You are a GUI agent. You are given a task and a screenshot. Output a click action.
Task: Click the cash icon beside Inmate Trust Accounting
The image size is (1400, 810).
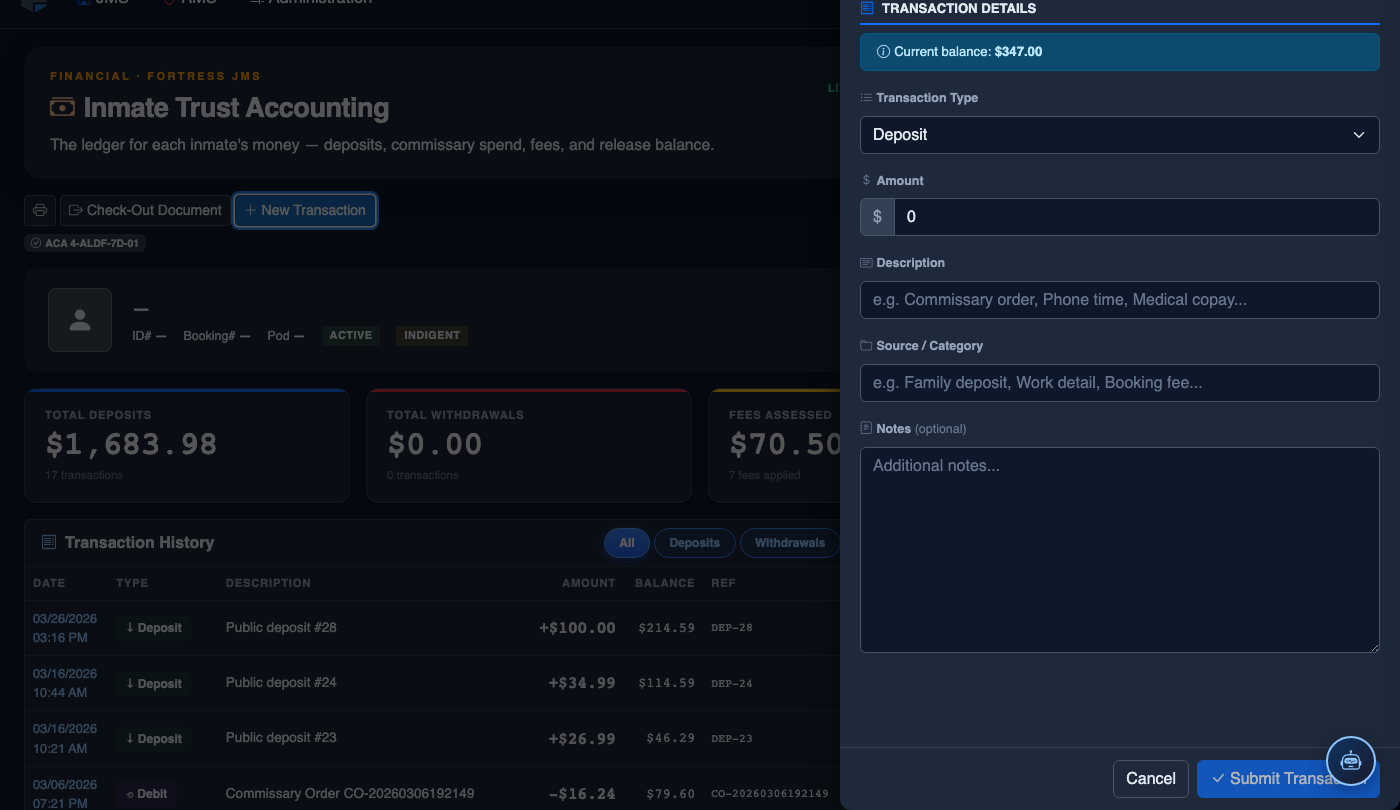62,107
